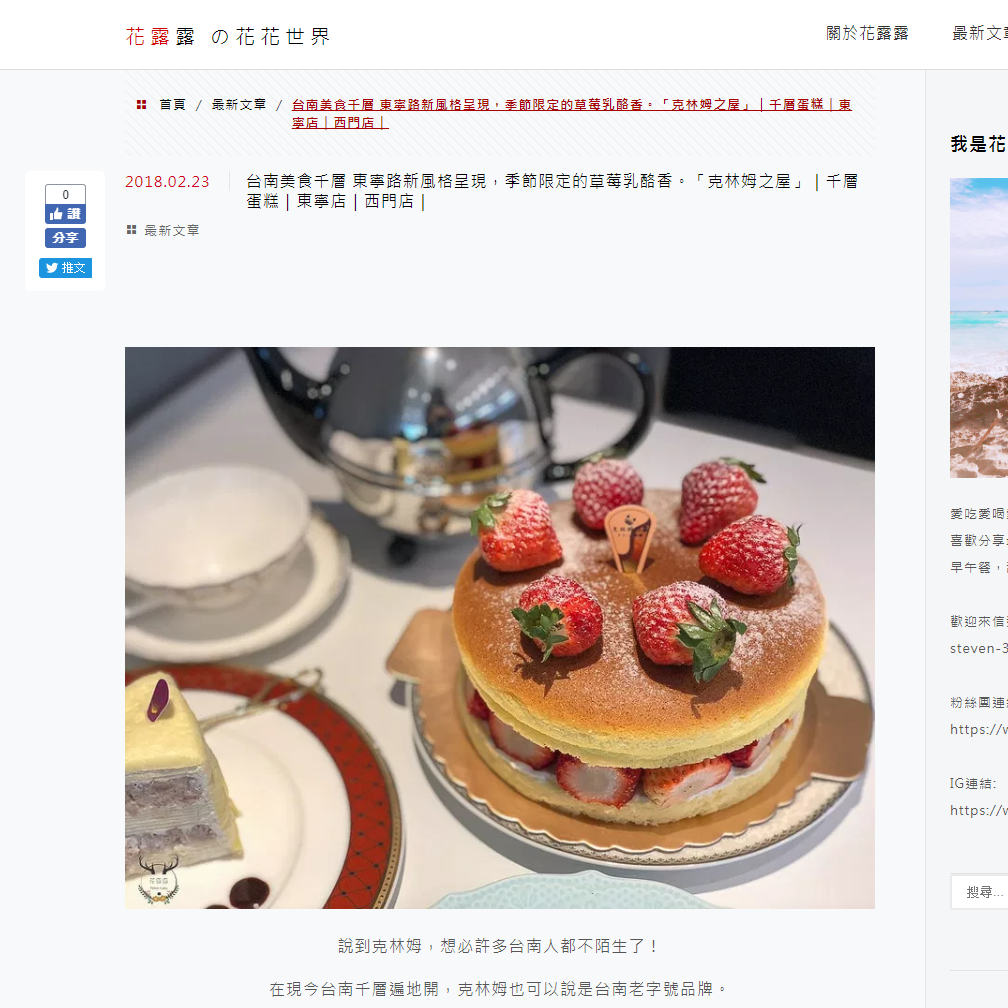Open the 關於花露露 menu item

(867, 33)
